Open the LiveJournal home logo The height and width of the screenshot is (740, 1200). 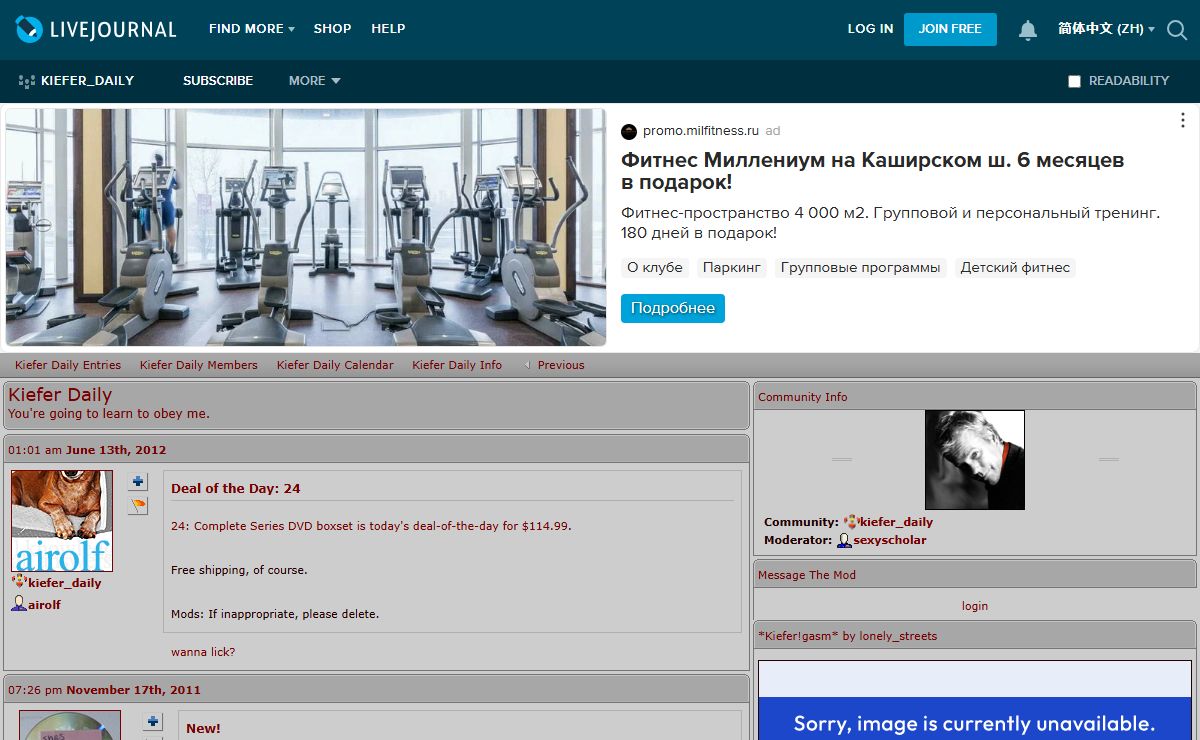(x=96, y=29)
